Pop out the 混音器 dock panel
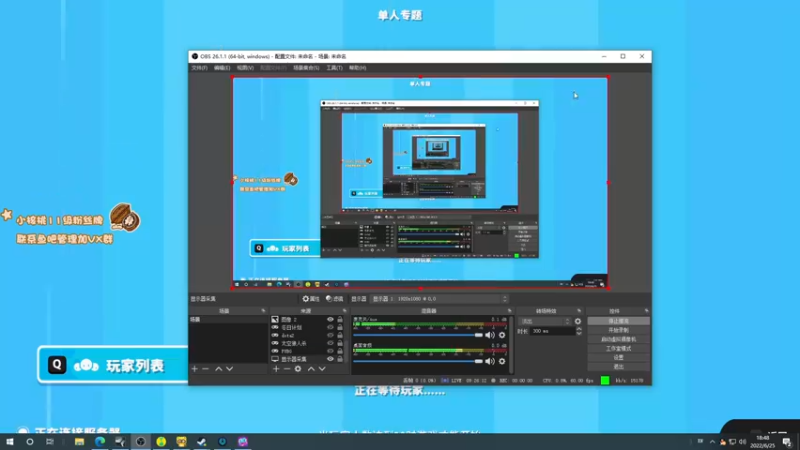Screen dimensions: 800x450 point(509,311)
